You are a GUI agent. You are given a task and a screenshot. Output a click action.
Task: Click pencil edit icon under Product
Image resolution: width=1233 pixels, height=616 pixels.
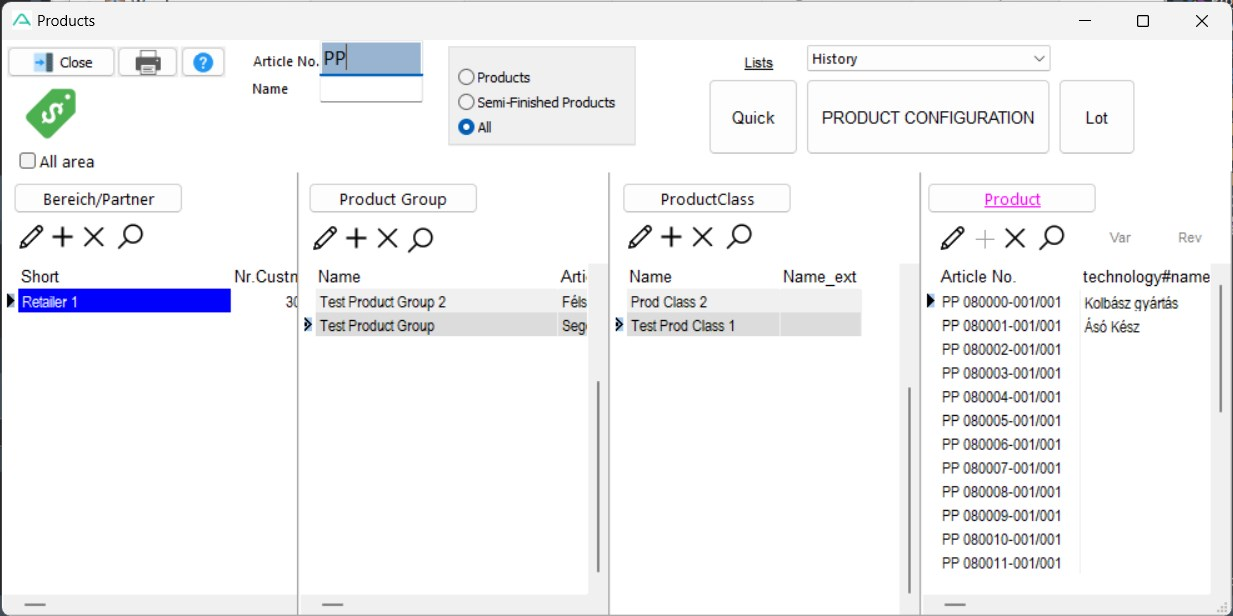coord(953,237)
